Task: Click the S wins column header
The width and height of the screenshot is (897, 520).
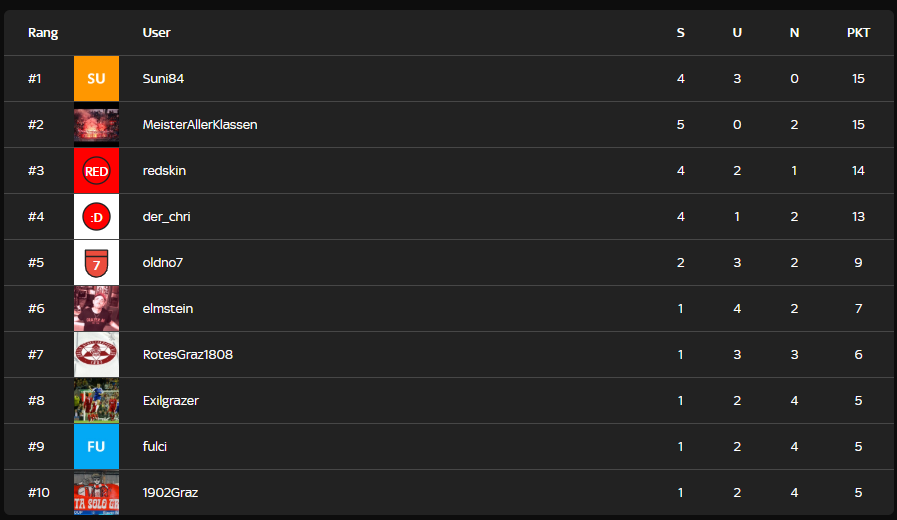Action: (x=681, y=33)
